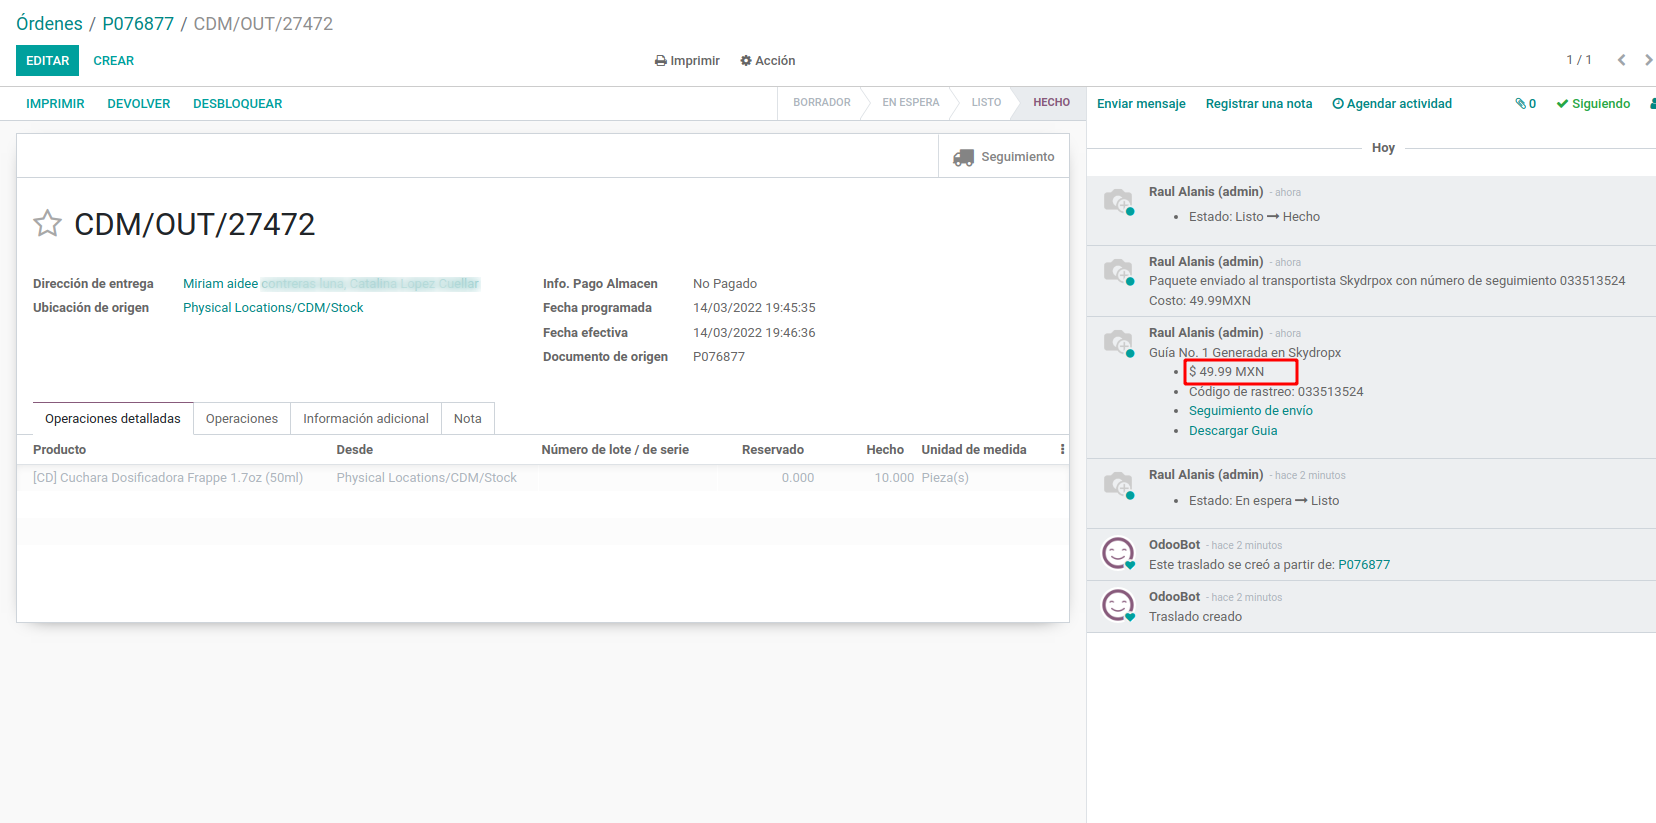Expand the Acción gear menu

(x=768, y=61)
